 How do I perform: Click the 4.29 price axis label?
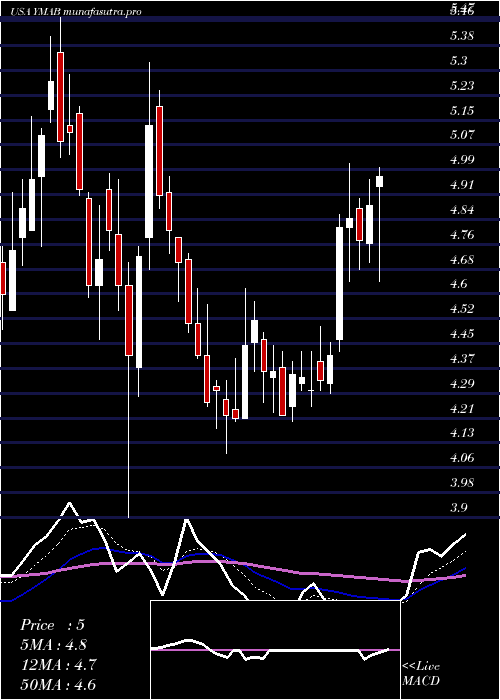click(x=462, y=383)
